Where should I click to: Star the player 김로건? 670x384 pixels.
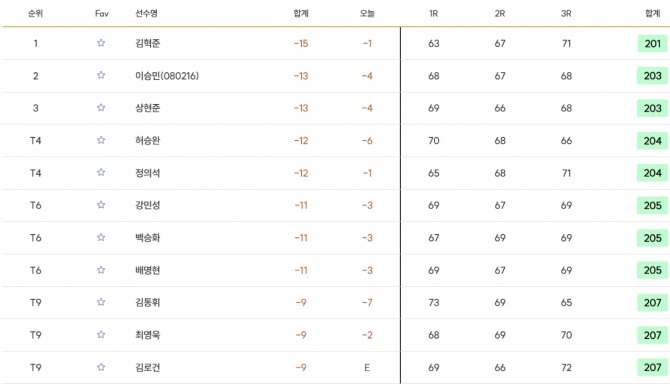coord(101,367)
